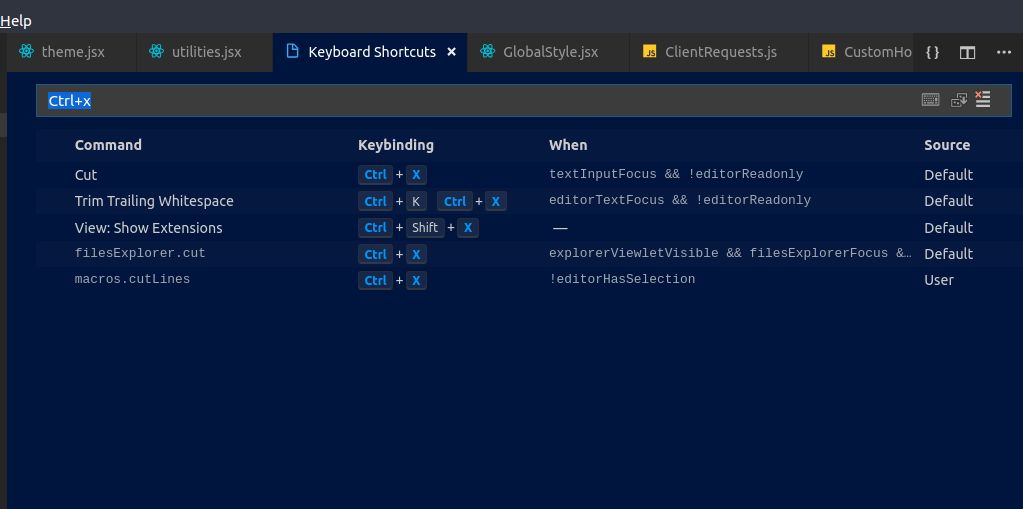
Task: Close the Keyboard Shortcuts tab
Action: point(451,52)
